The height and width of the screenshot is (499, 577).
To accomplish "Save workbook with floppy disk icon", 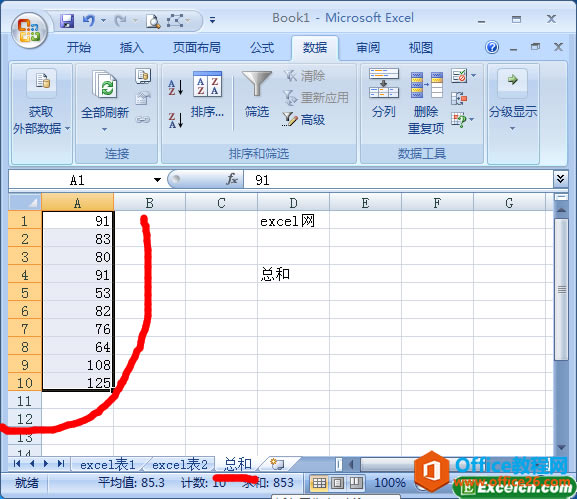I will (x=67, y=21).
